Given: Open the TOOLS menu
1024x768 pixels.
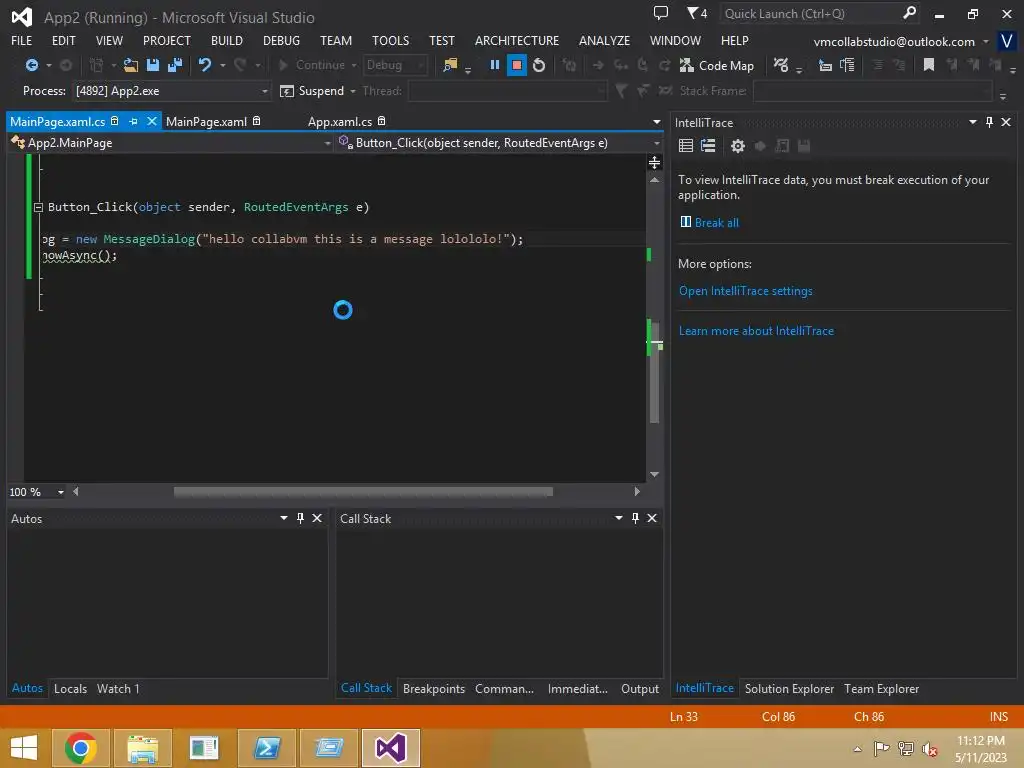Looking at the screenshot, I should pyautogui.click(x=391, y=40).
